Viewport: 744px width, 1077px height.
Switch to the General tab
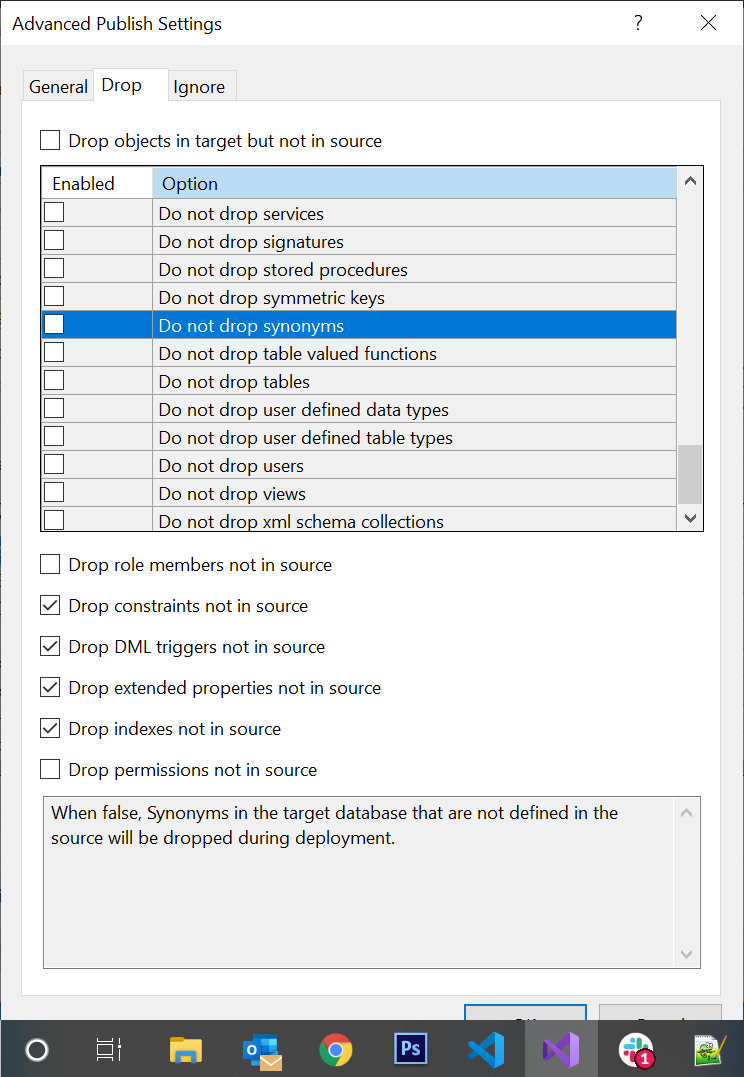point(58,87)
